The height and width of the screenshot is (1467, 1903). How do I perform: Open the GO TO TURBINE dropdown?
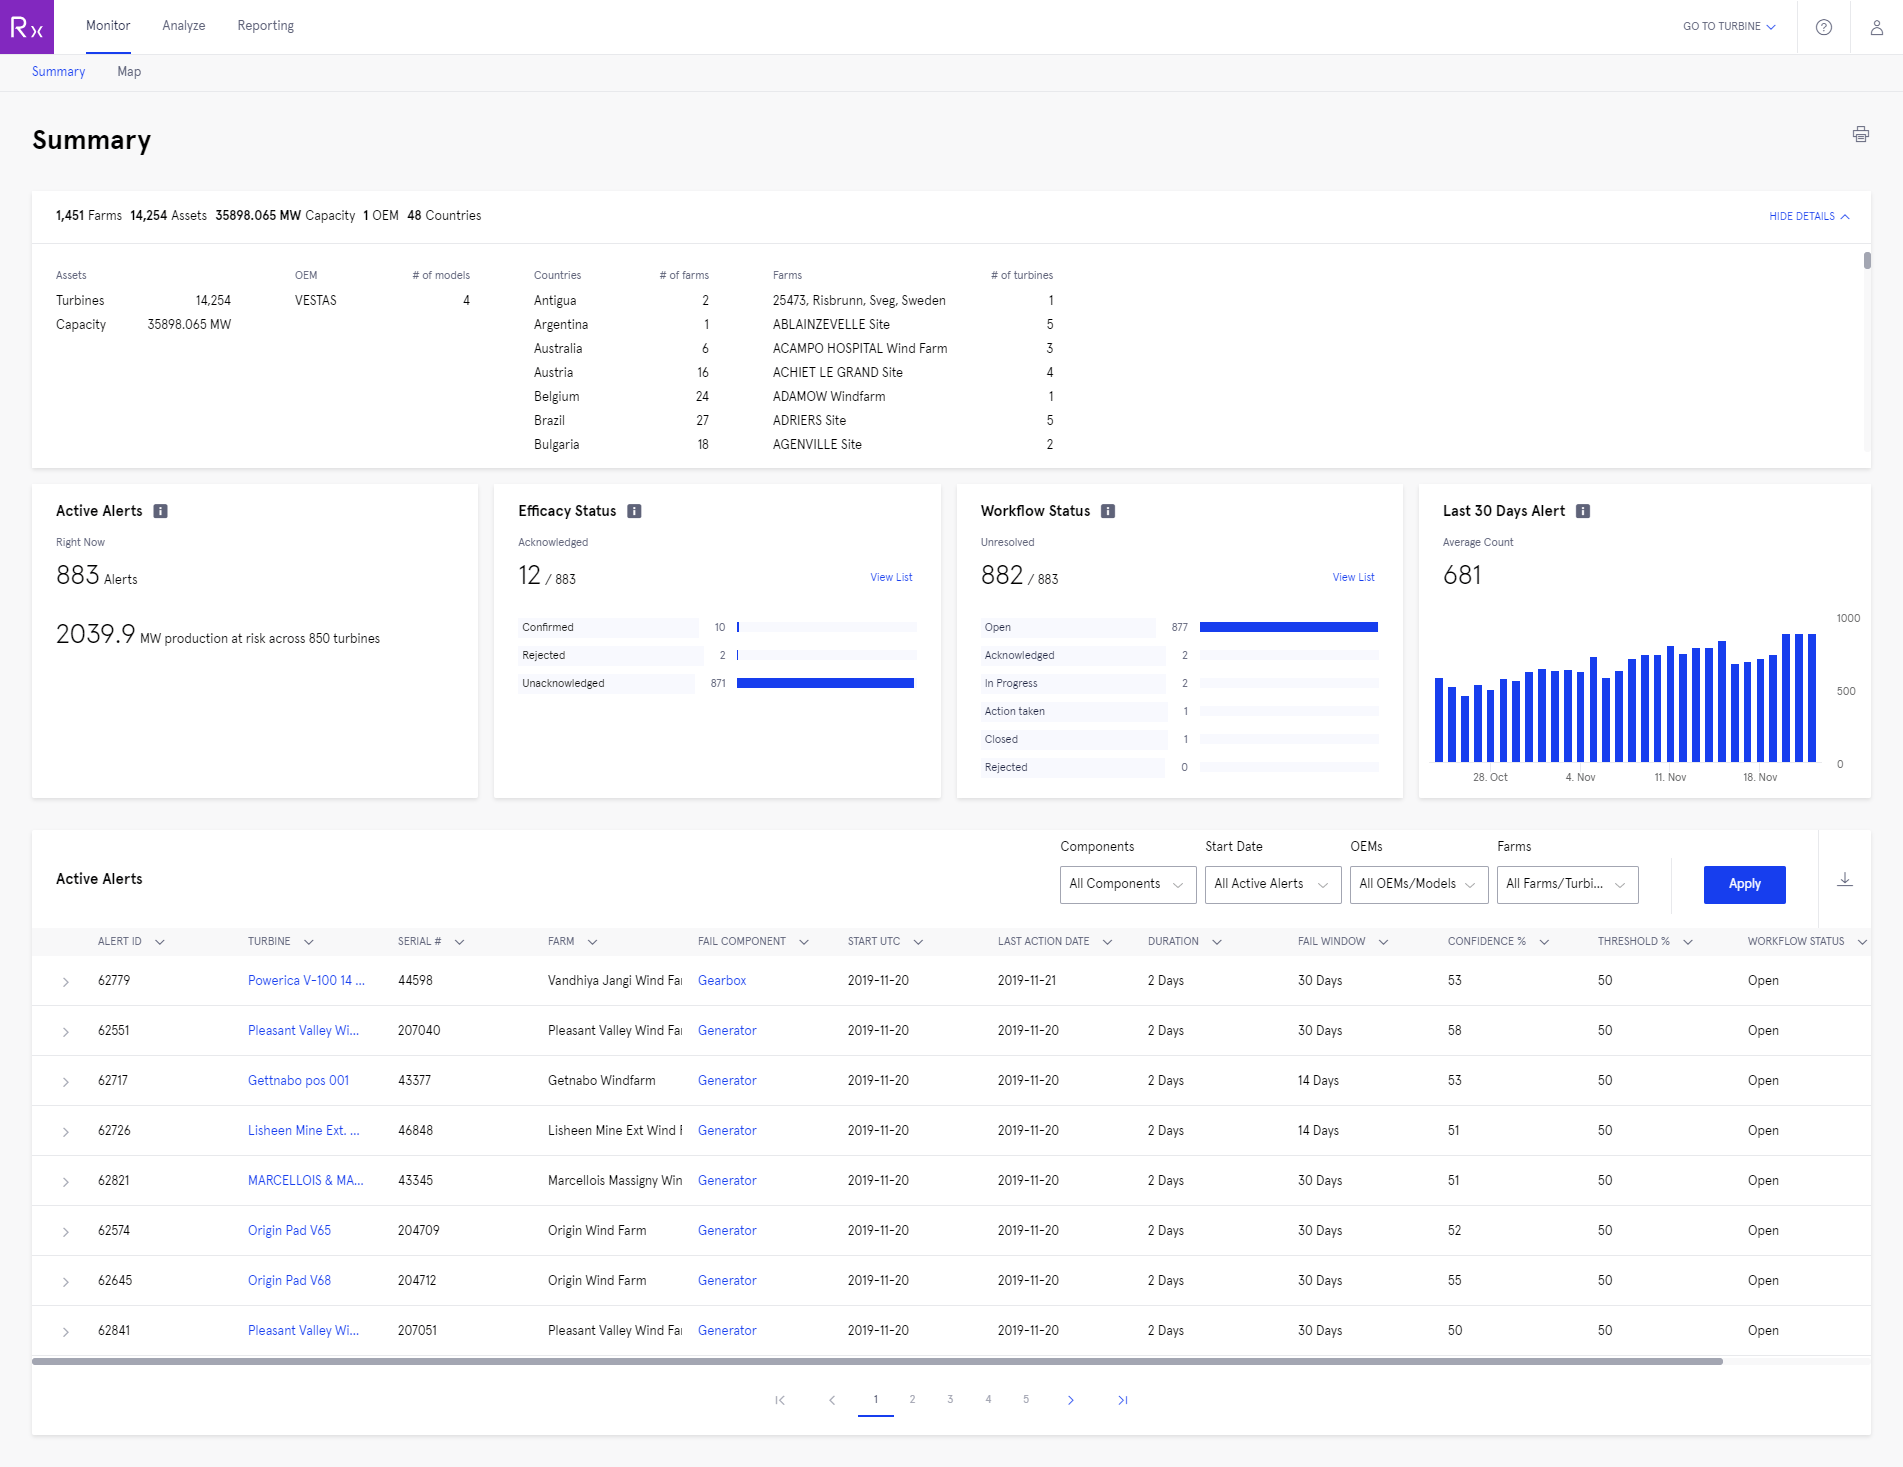pos(1727,27)
